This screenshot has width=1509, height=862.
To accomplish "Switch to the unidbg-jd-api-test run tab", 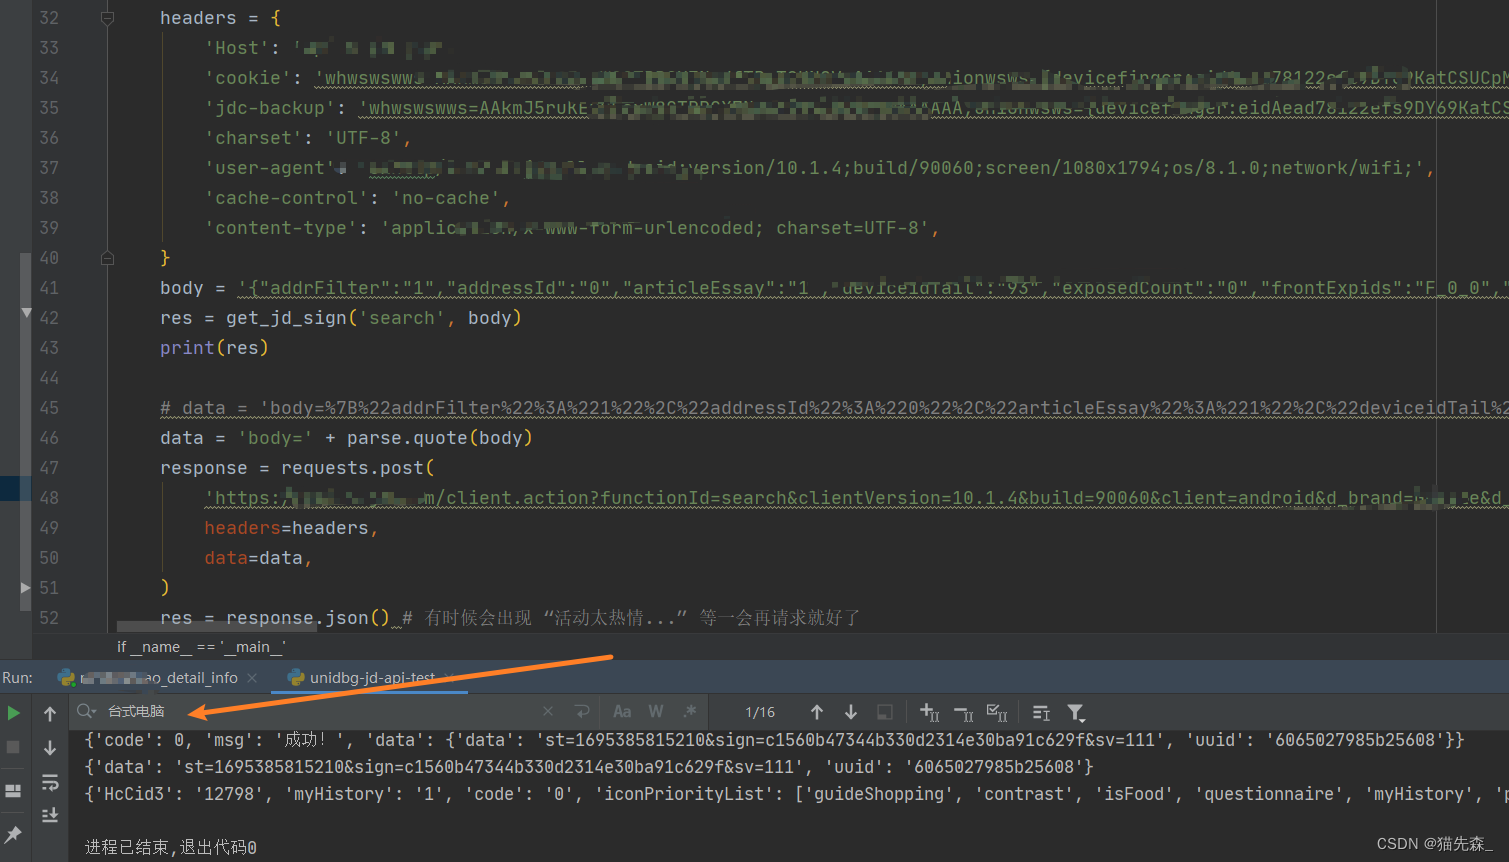I will click(x=368, y=677).
